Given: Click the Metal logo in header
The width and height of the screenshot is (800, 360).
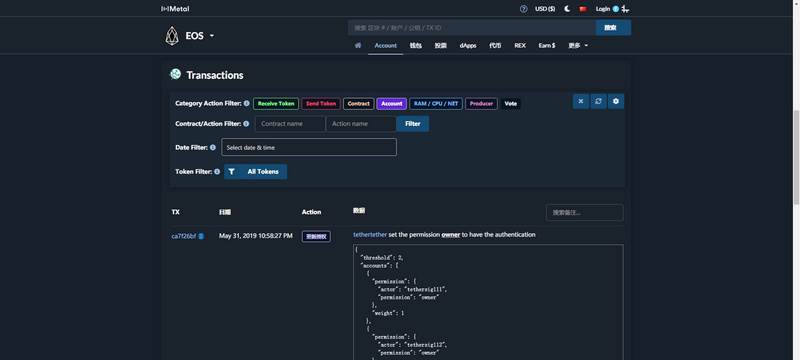Looking at the screenshot, I should tap(175, 9).
